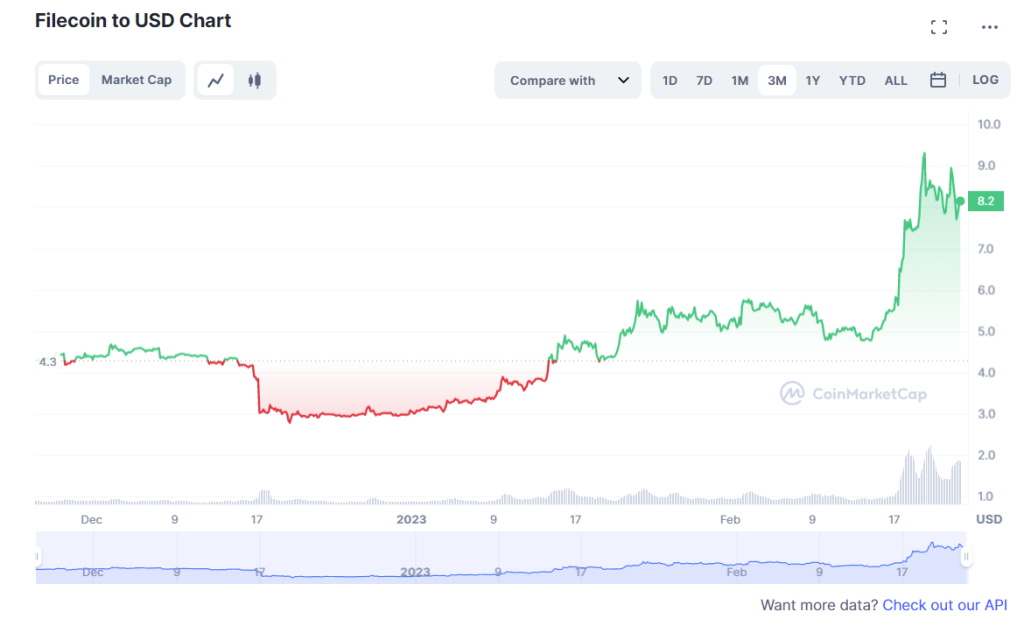The image size is (1024, 626).
Task: Open the fullscreen chart view icon
Action: click(938, 27)
